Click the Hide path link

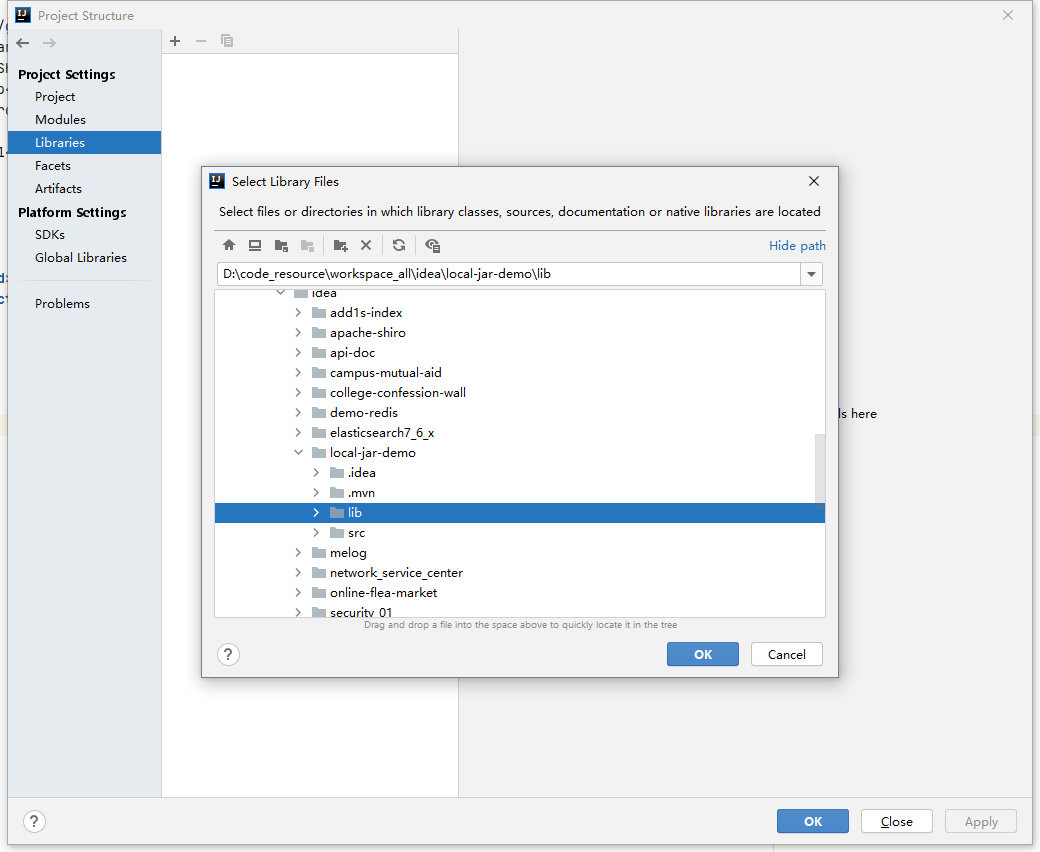point(797,245)
